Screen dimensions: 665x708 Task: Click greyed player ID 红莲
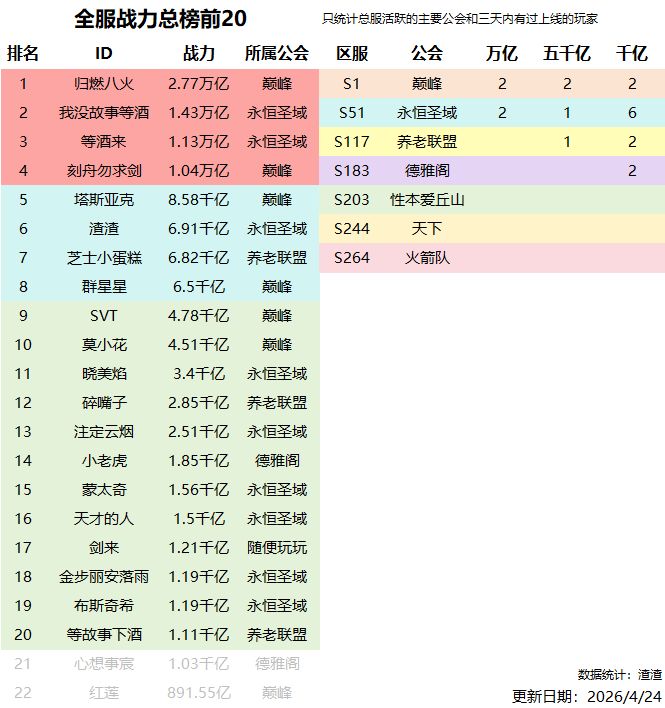[x=104, y=693]
